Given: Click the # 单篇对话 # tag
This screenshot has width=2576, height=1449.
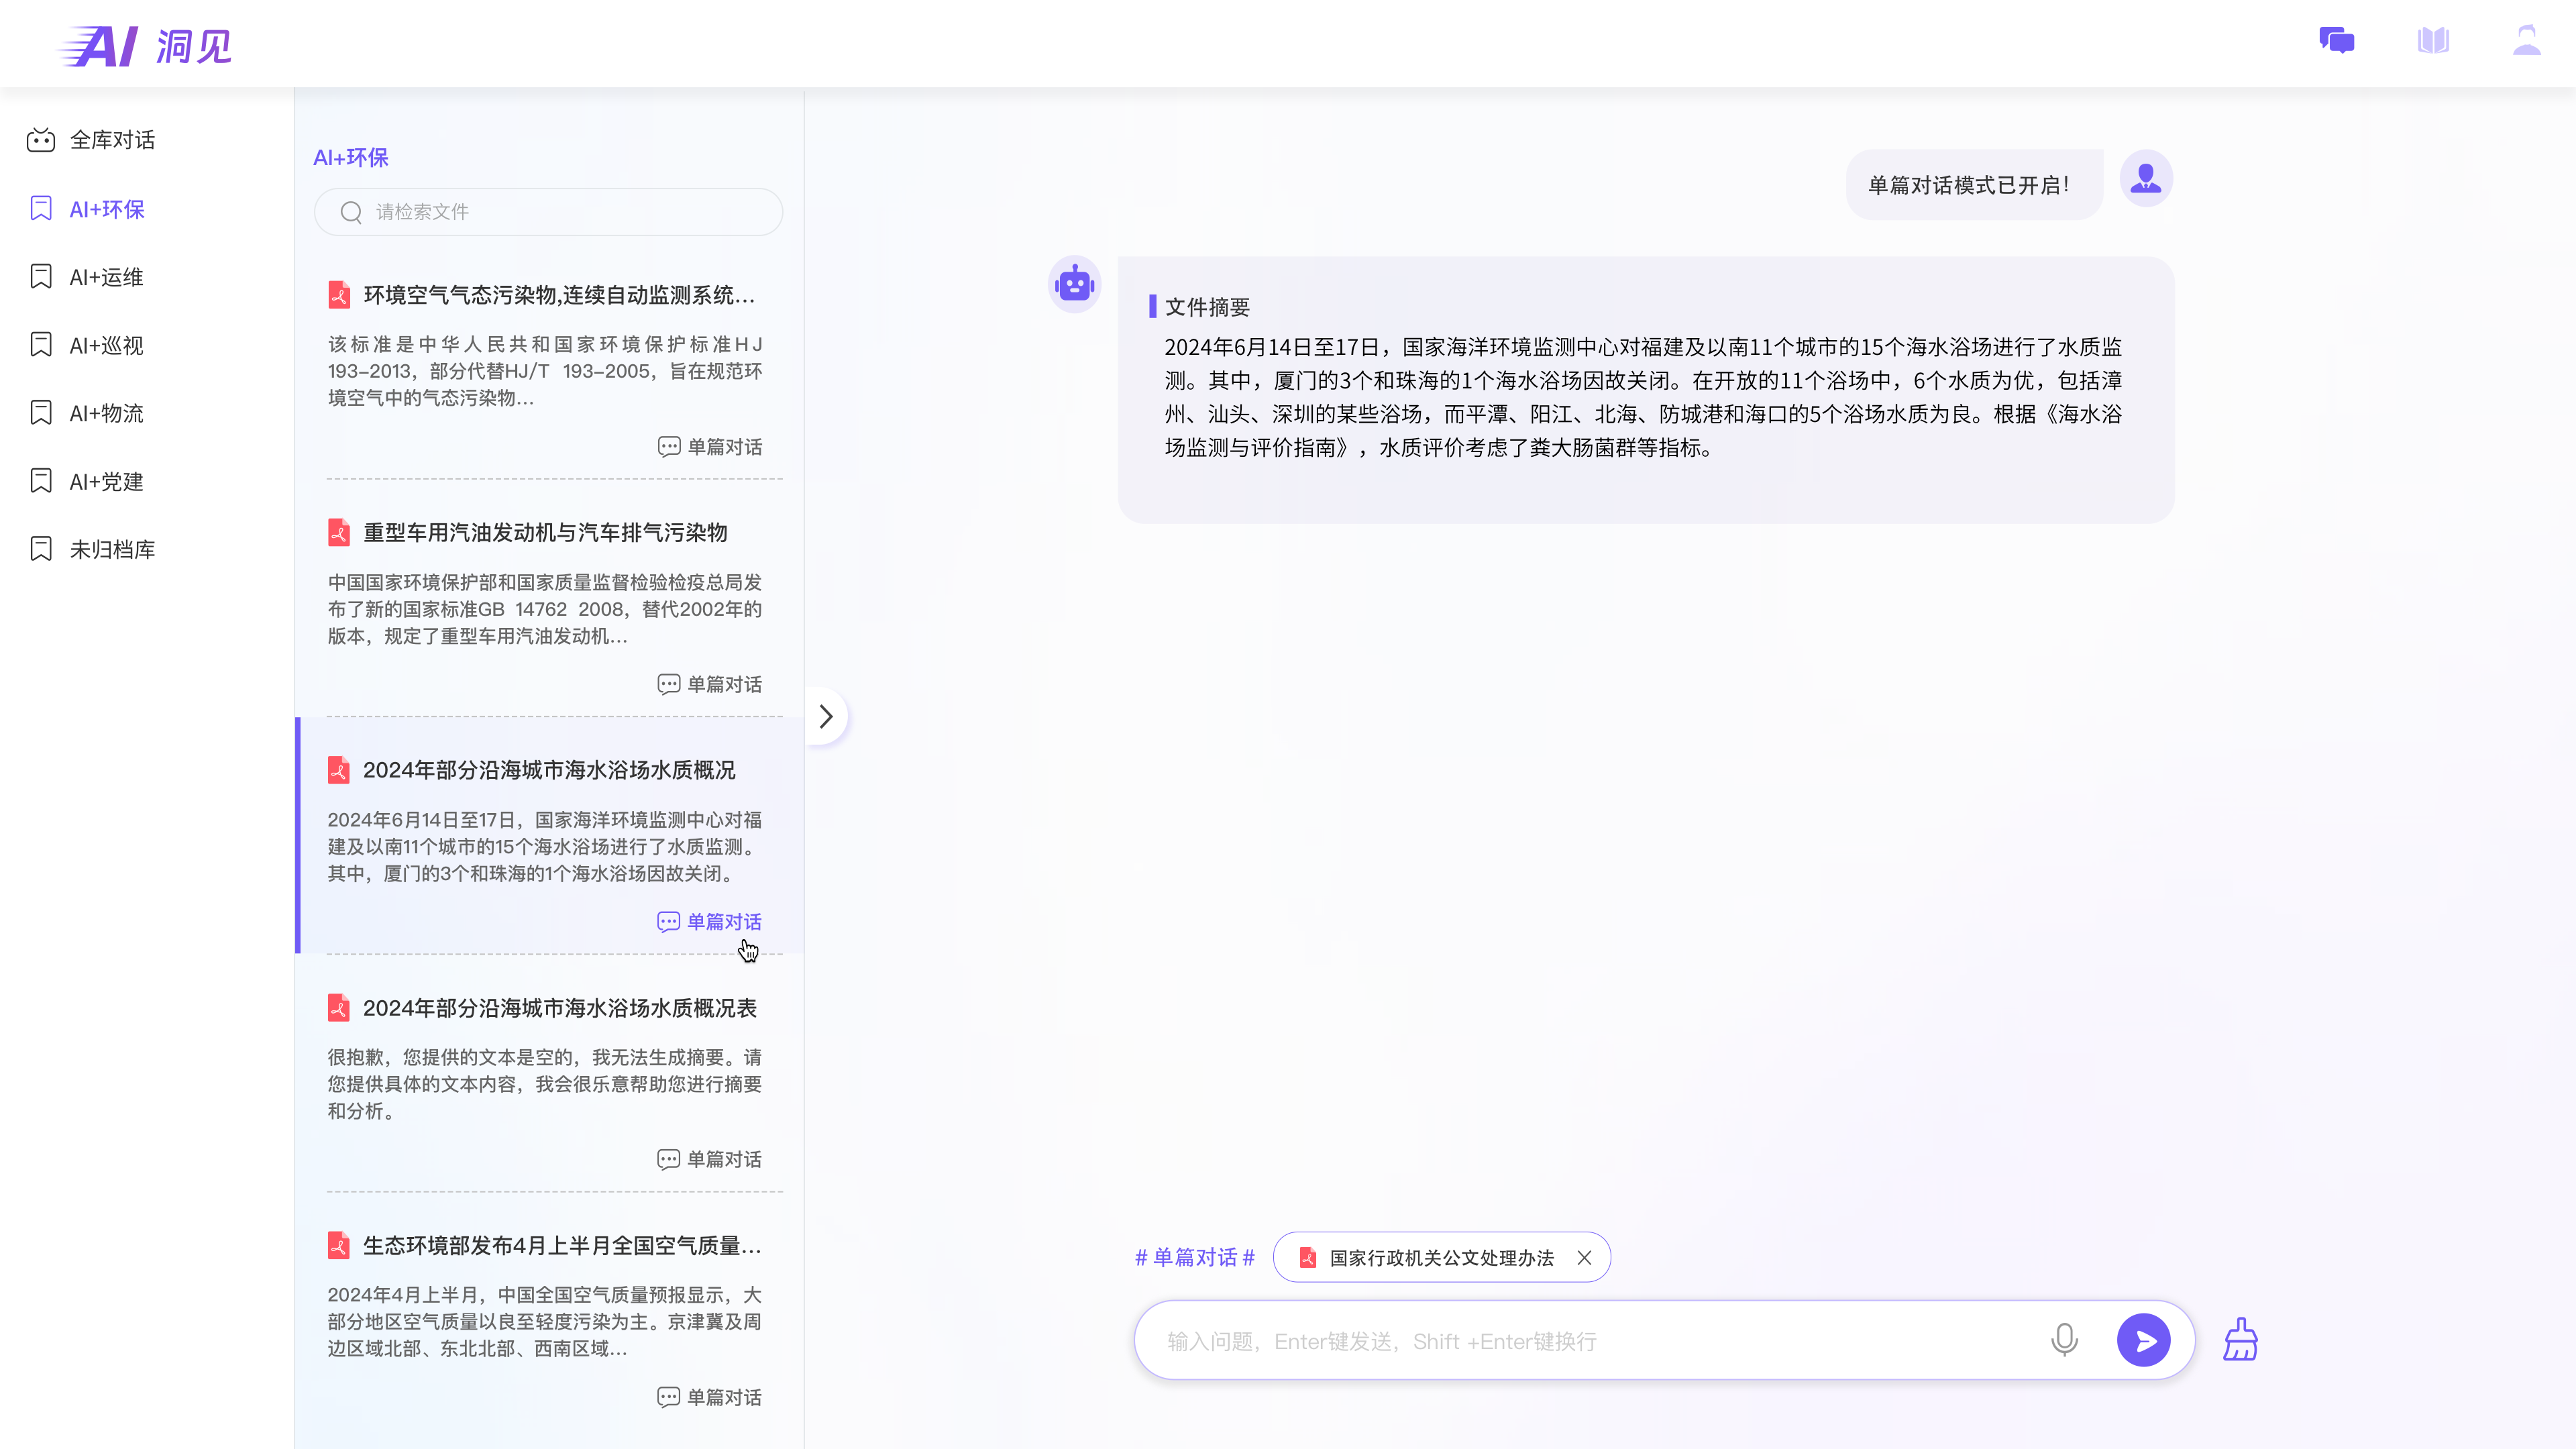Looking at the screenshot, I should [x=1195, y=1257].
